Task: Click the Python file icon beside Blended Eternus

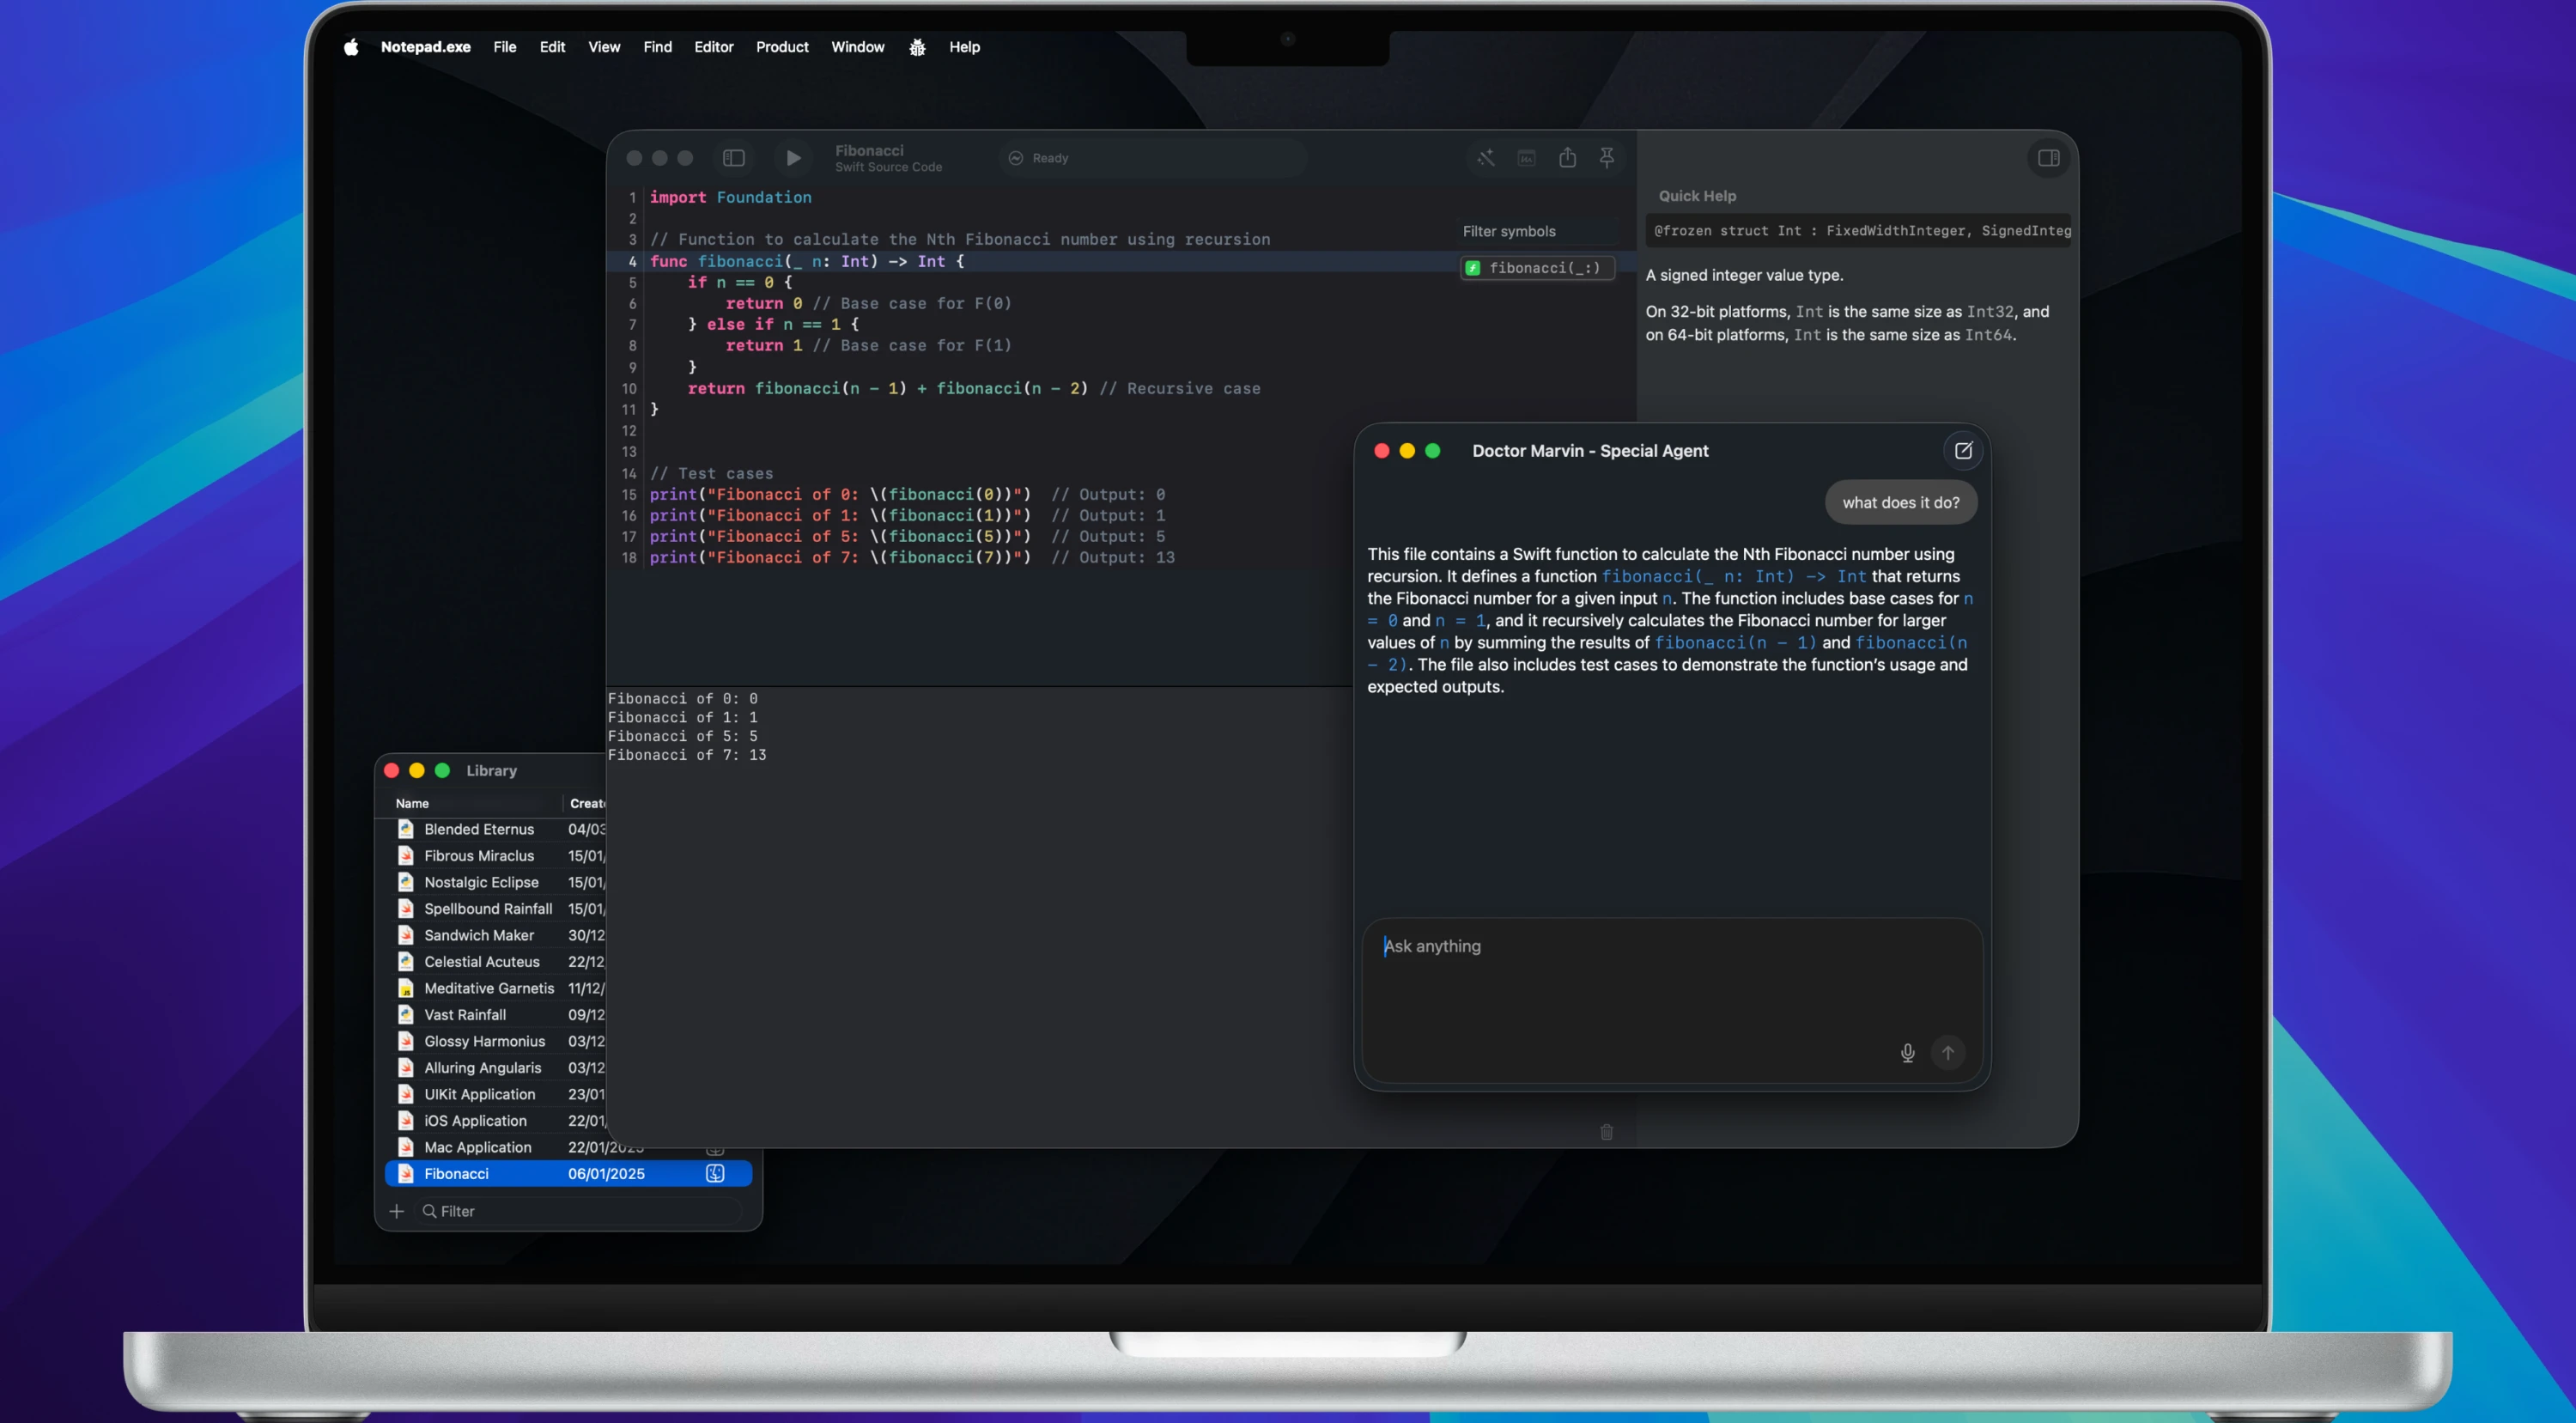Action: (x=405, y=829)
